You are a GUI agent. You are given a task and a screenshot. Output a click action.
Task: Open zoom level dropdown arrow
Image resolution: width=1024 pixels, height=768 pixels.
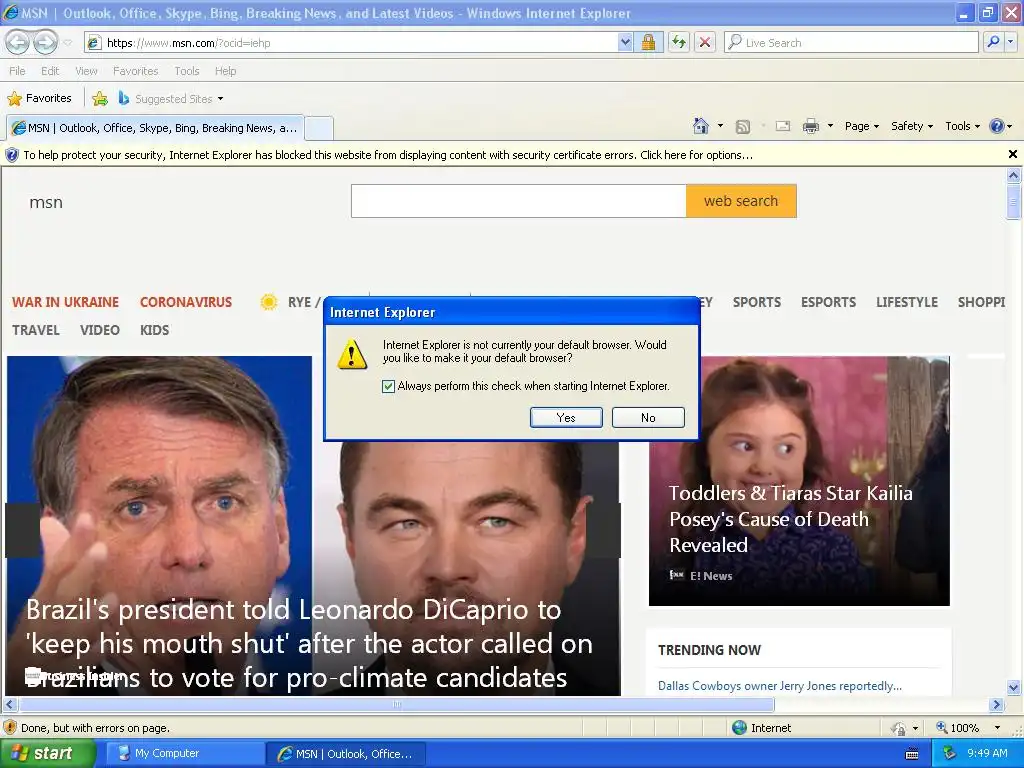coord(997,728)
